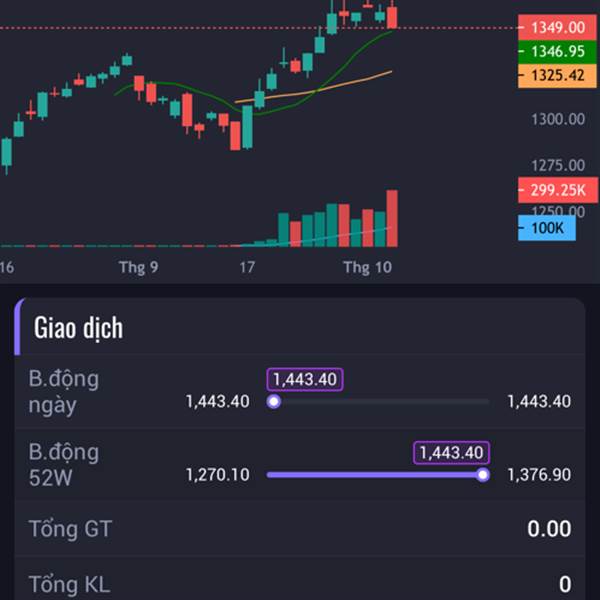Click the last red candlestick on chart

coord(392,17)
